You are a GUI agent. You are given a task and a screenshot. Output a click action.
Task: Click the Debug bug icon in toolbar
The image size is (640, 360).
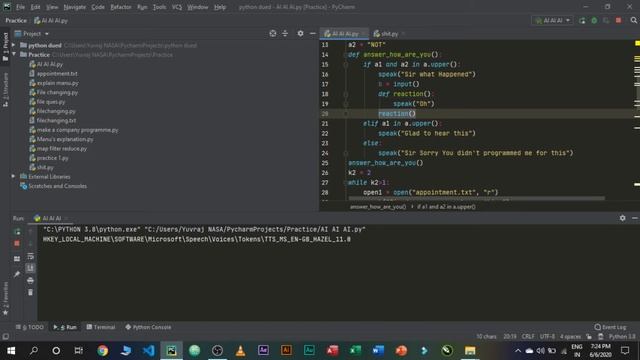pyautogui.click(x=594, y=20)
